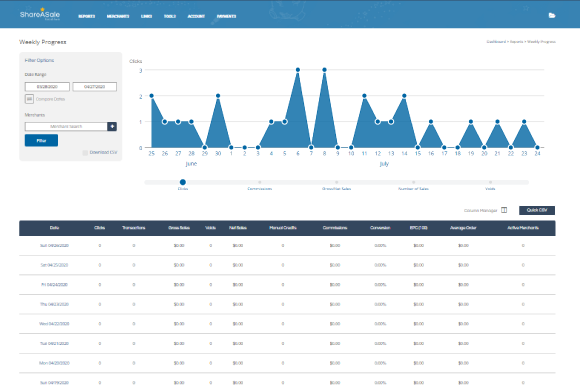Click the Compare Dates calendar icon

(29, 99)
